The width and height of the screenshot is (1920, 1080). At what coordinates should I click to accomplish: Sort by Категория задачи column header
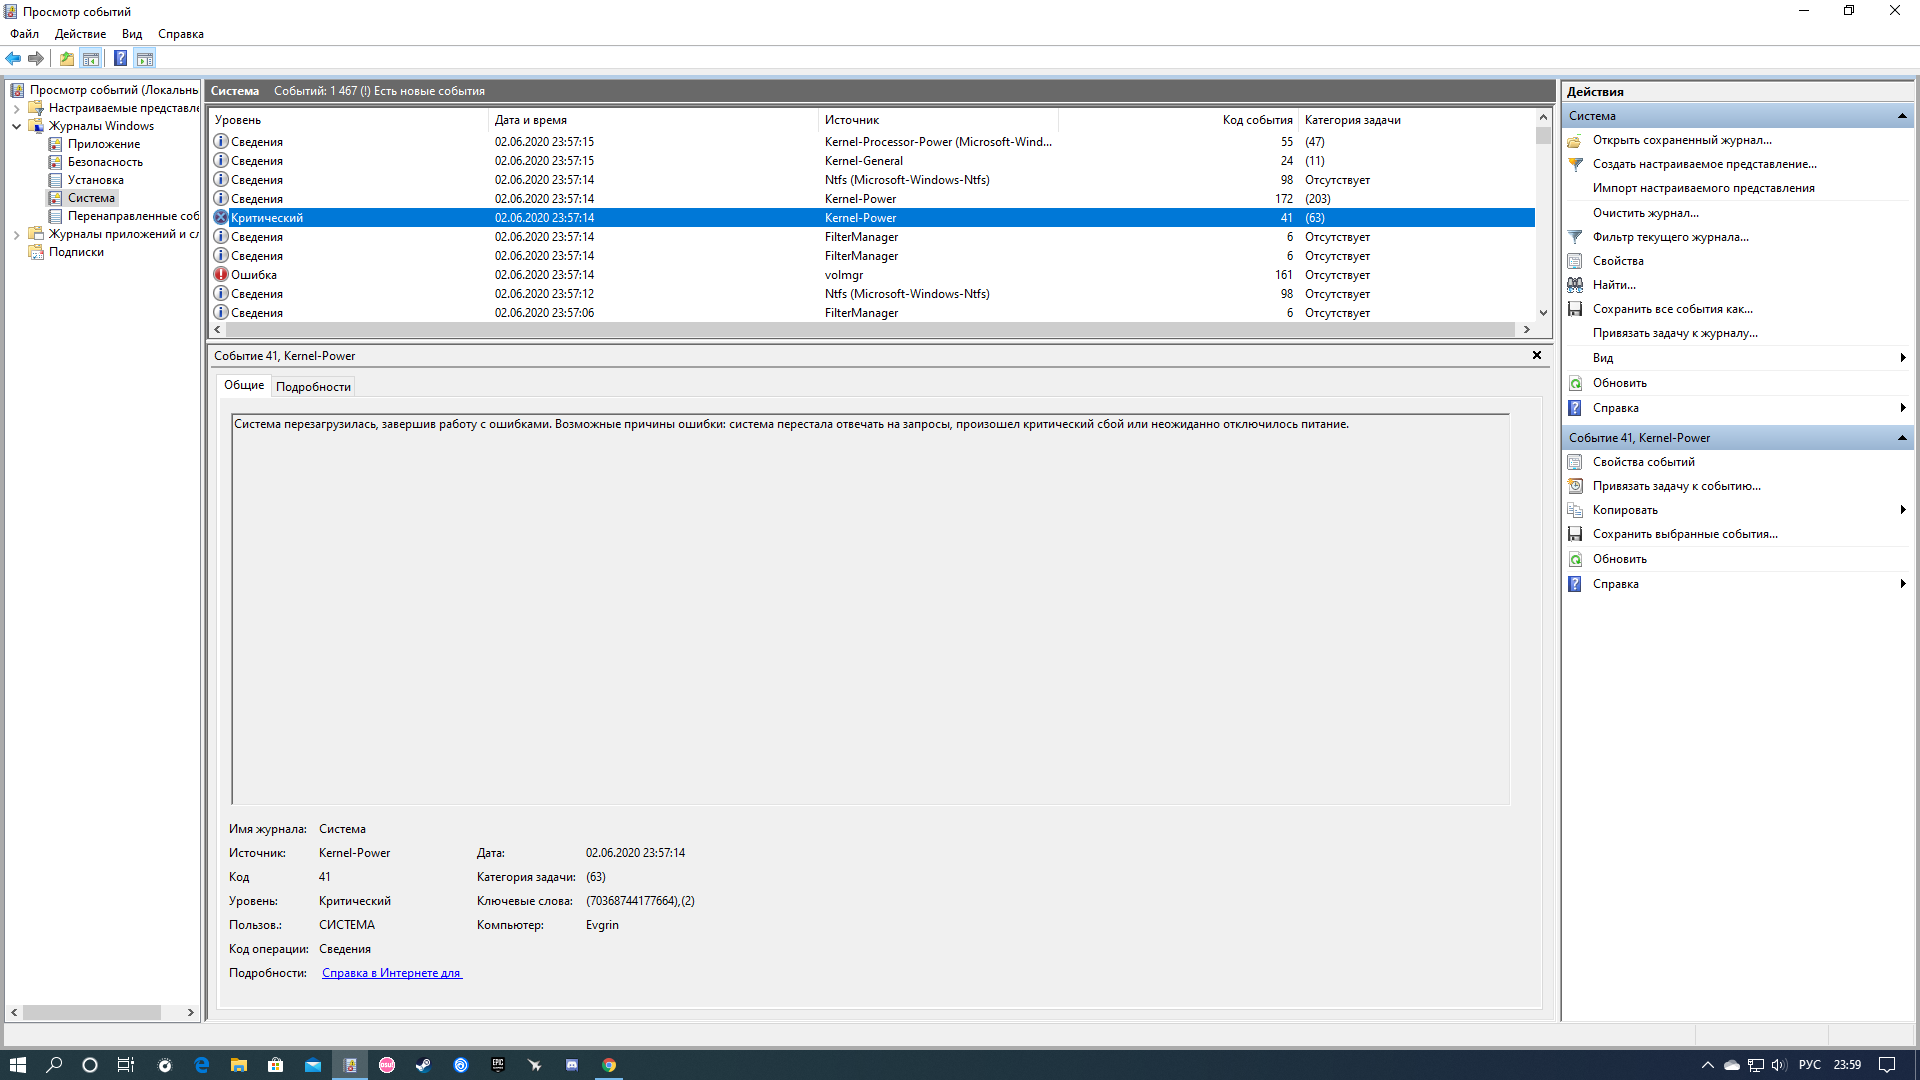pos(1416,120)
